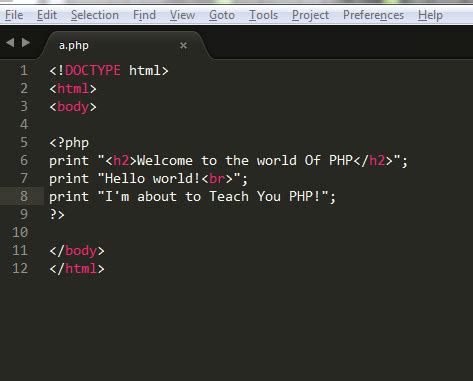Open the View menu
Viewport: 473px width, 381px height.
click(x=182, y=15)
